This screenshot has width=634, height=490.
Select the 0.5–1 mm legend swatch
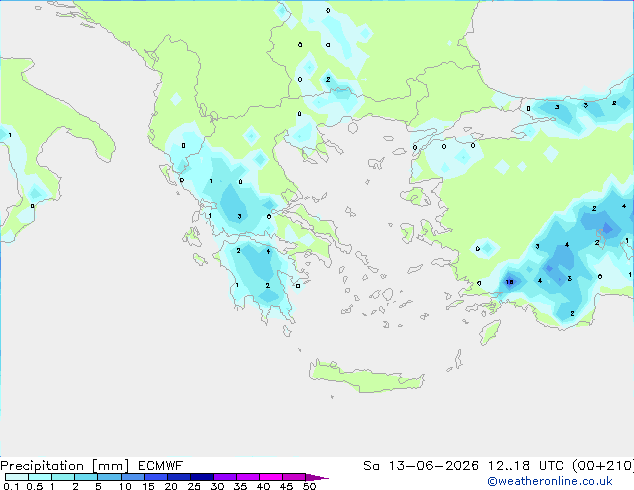pyautogui.click(x=40, y=477)
